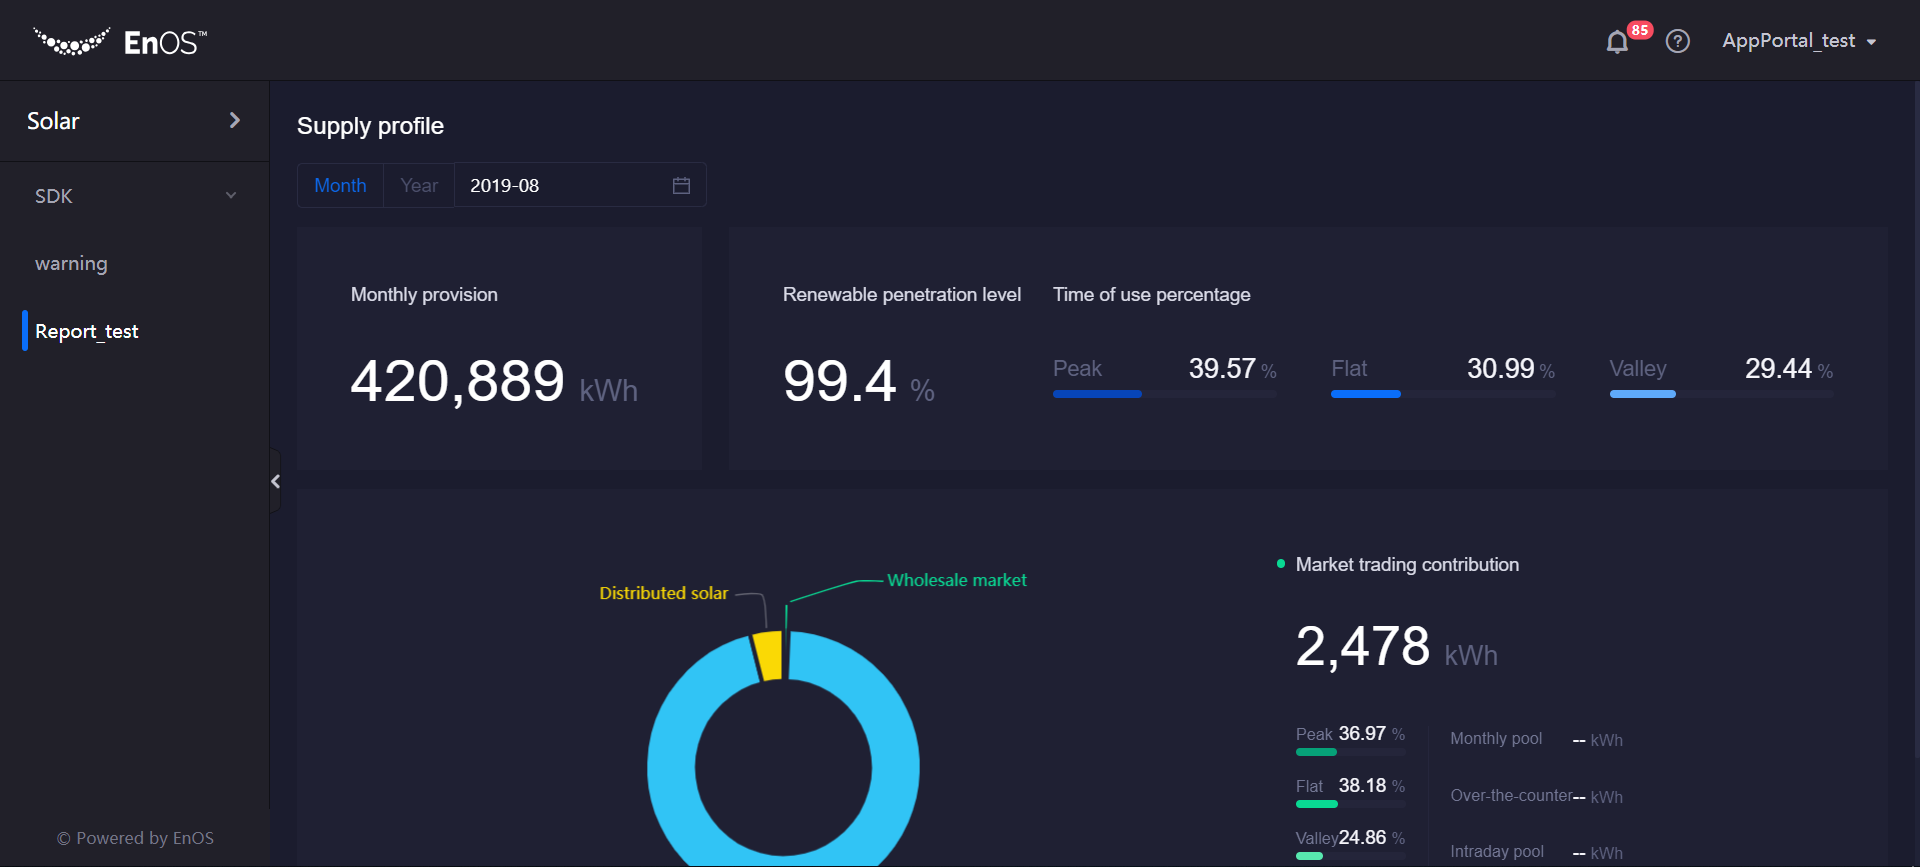1920x867 pixels.
Task: Click the EnOS logo
Action: (x=120, y=42)
